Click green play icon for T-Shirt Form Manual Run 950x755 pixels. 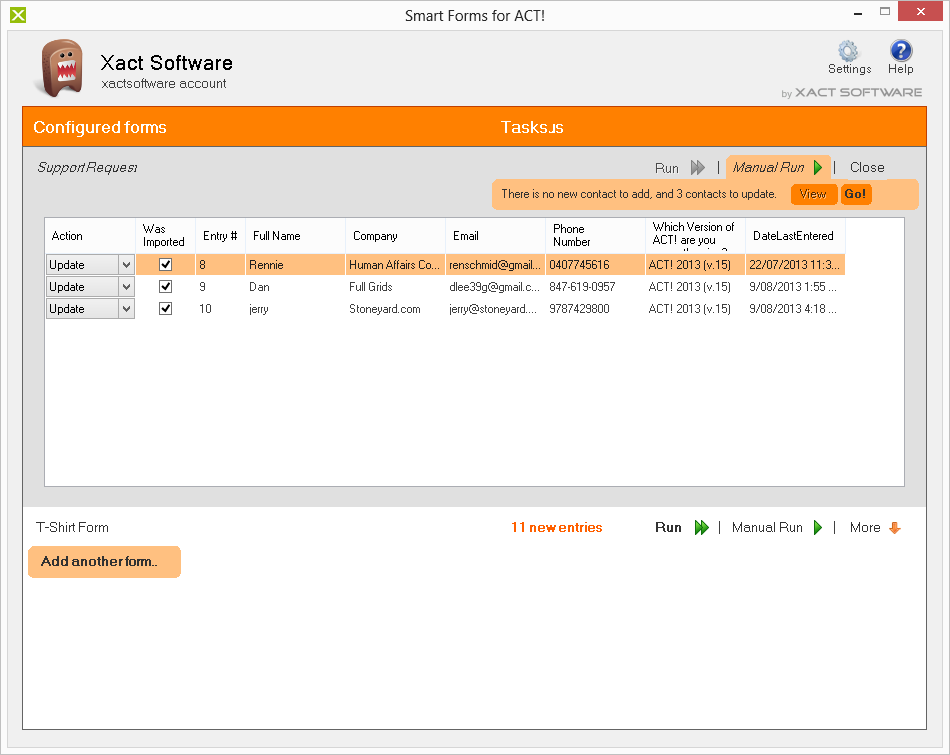point(818,527)
